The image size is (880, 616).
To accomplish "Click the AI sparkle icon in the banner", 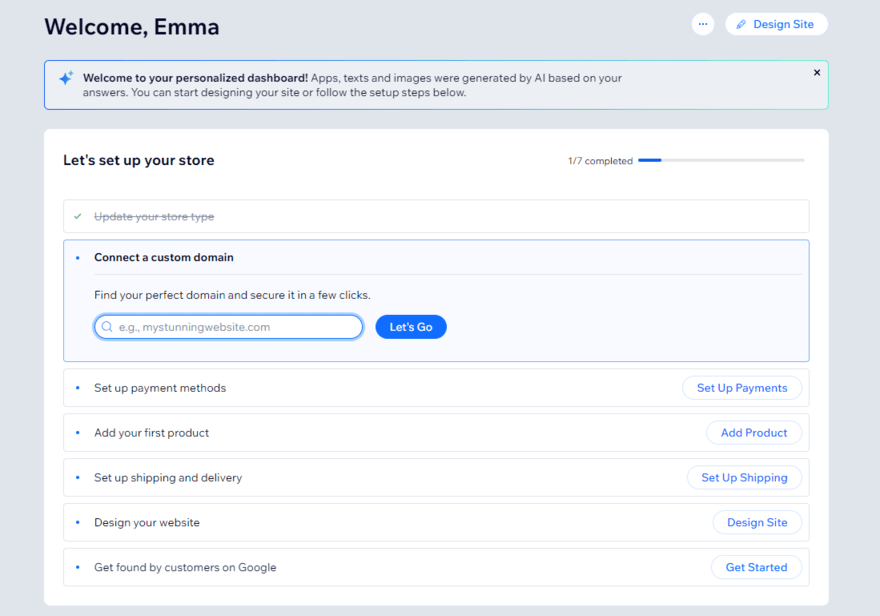I will (66, 78).
